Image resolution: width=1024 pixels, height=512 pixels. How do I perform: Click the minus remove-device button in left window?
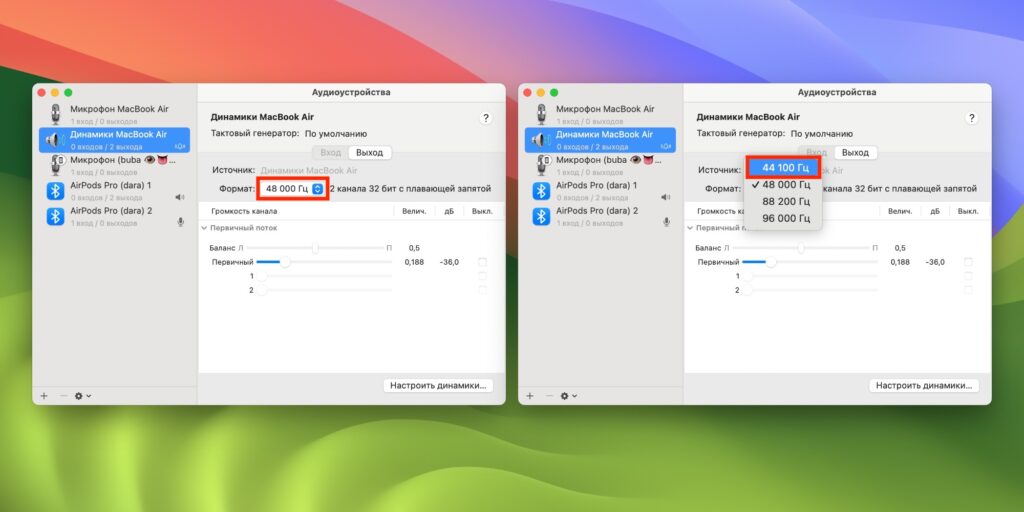(x=63, y=396)
